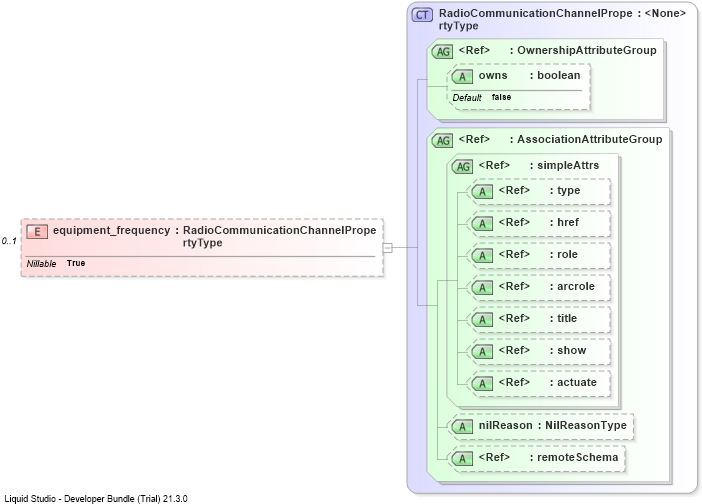
Task: Select the complex type name RadioCommunicationChannelPropertyType
Action: coord(535,19)
